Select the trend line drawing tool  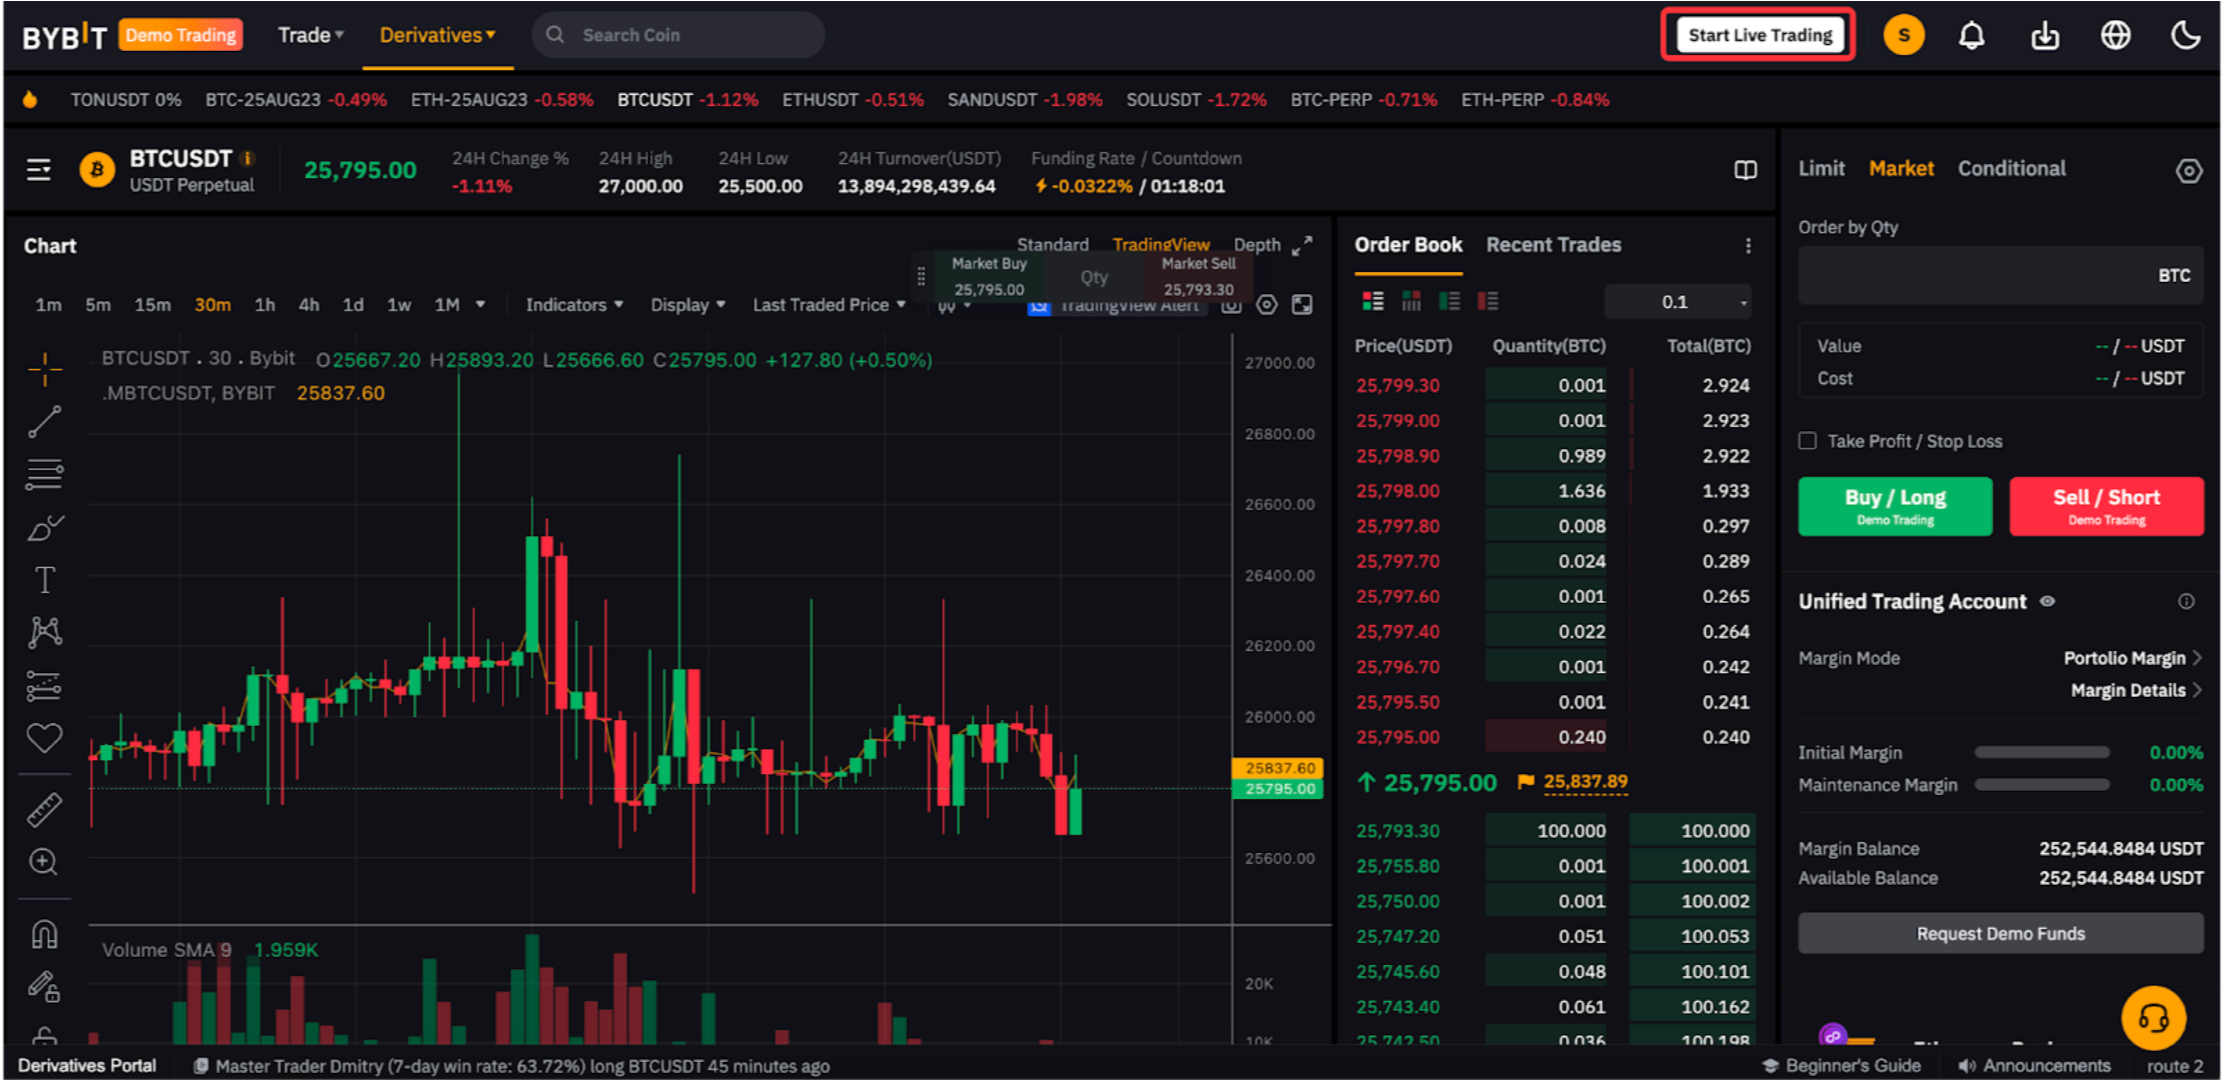(44, 422)
